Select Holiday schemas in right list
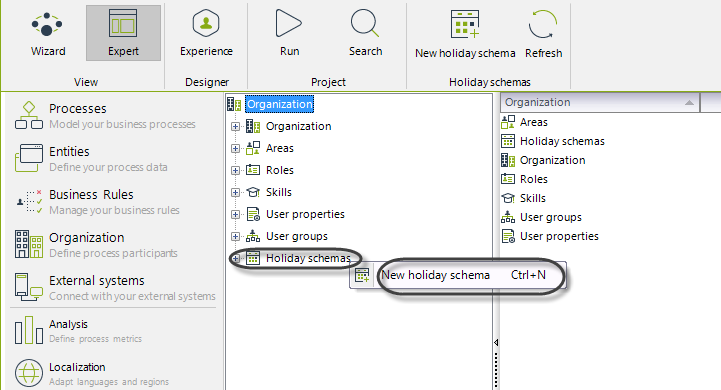 pos(562,141)
